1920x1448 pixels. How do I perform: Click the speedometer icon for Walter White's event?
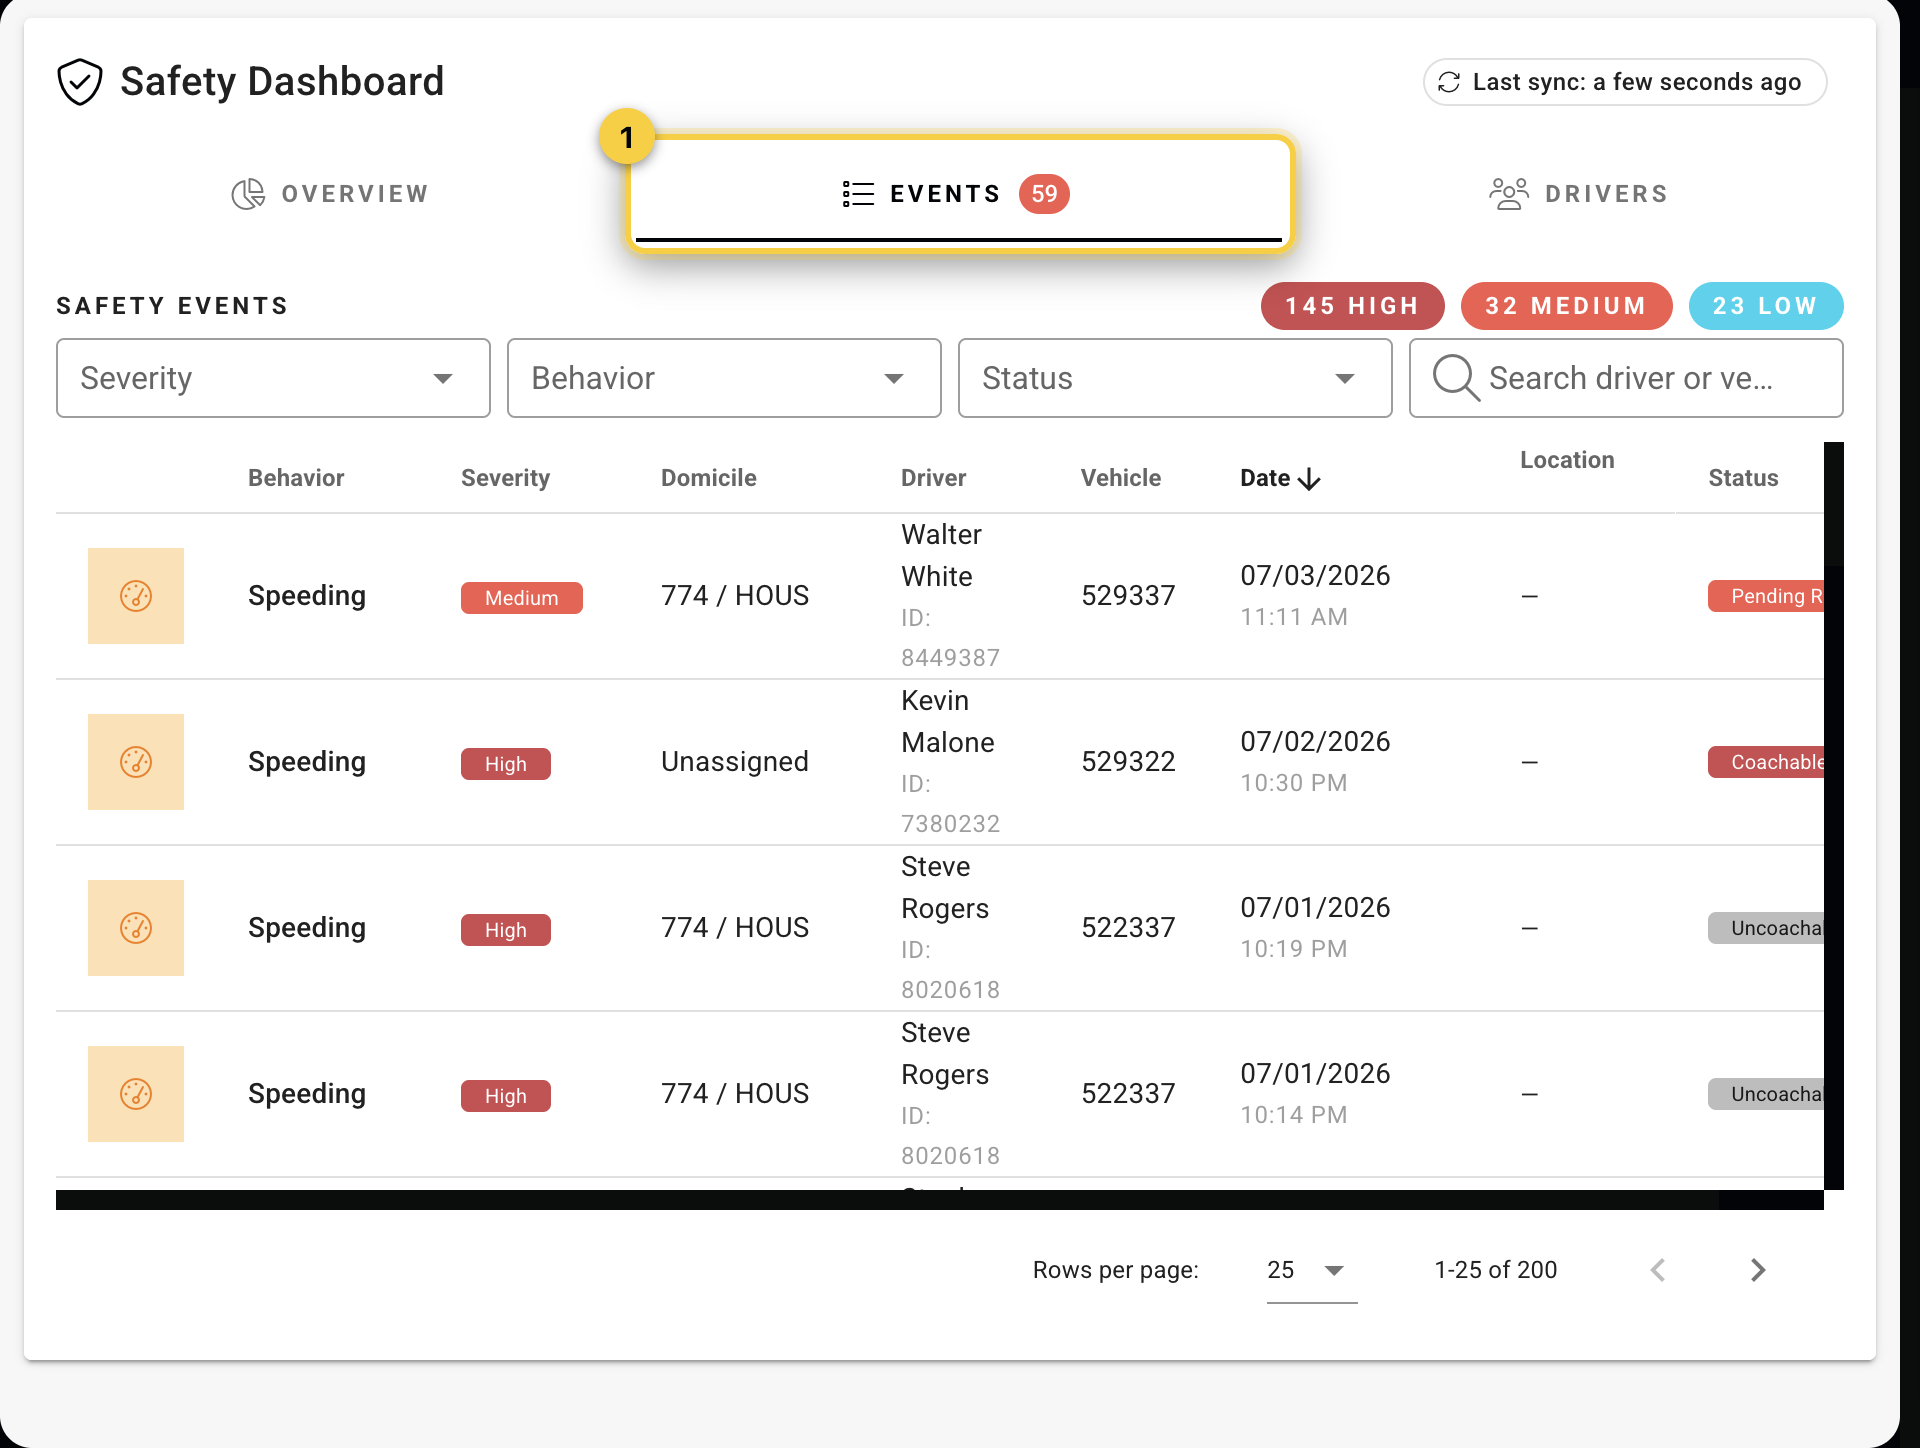coord(136,596)
